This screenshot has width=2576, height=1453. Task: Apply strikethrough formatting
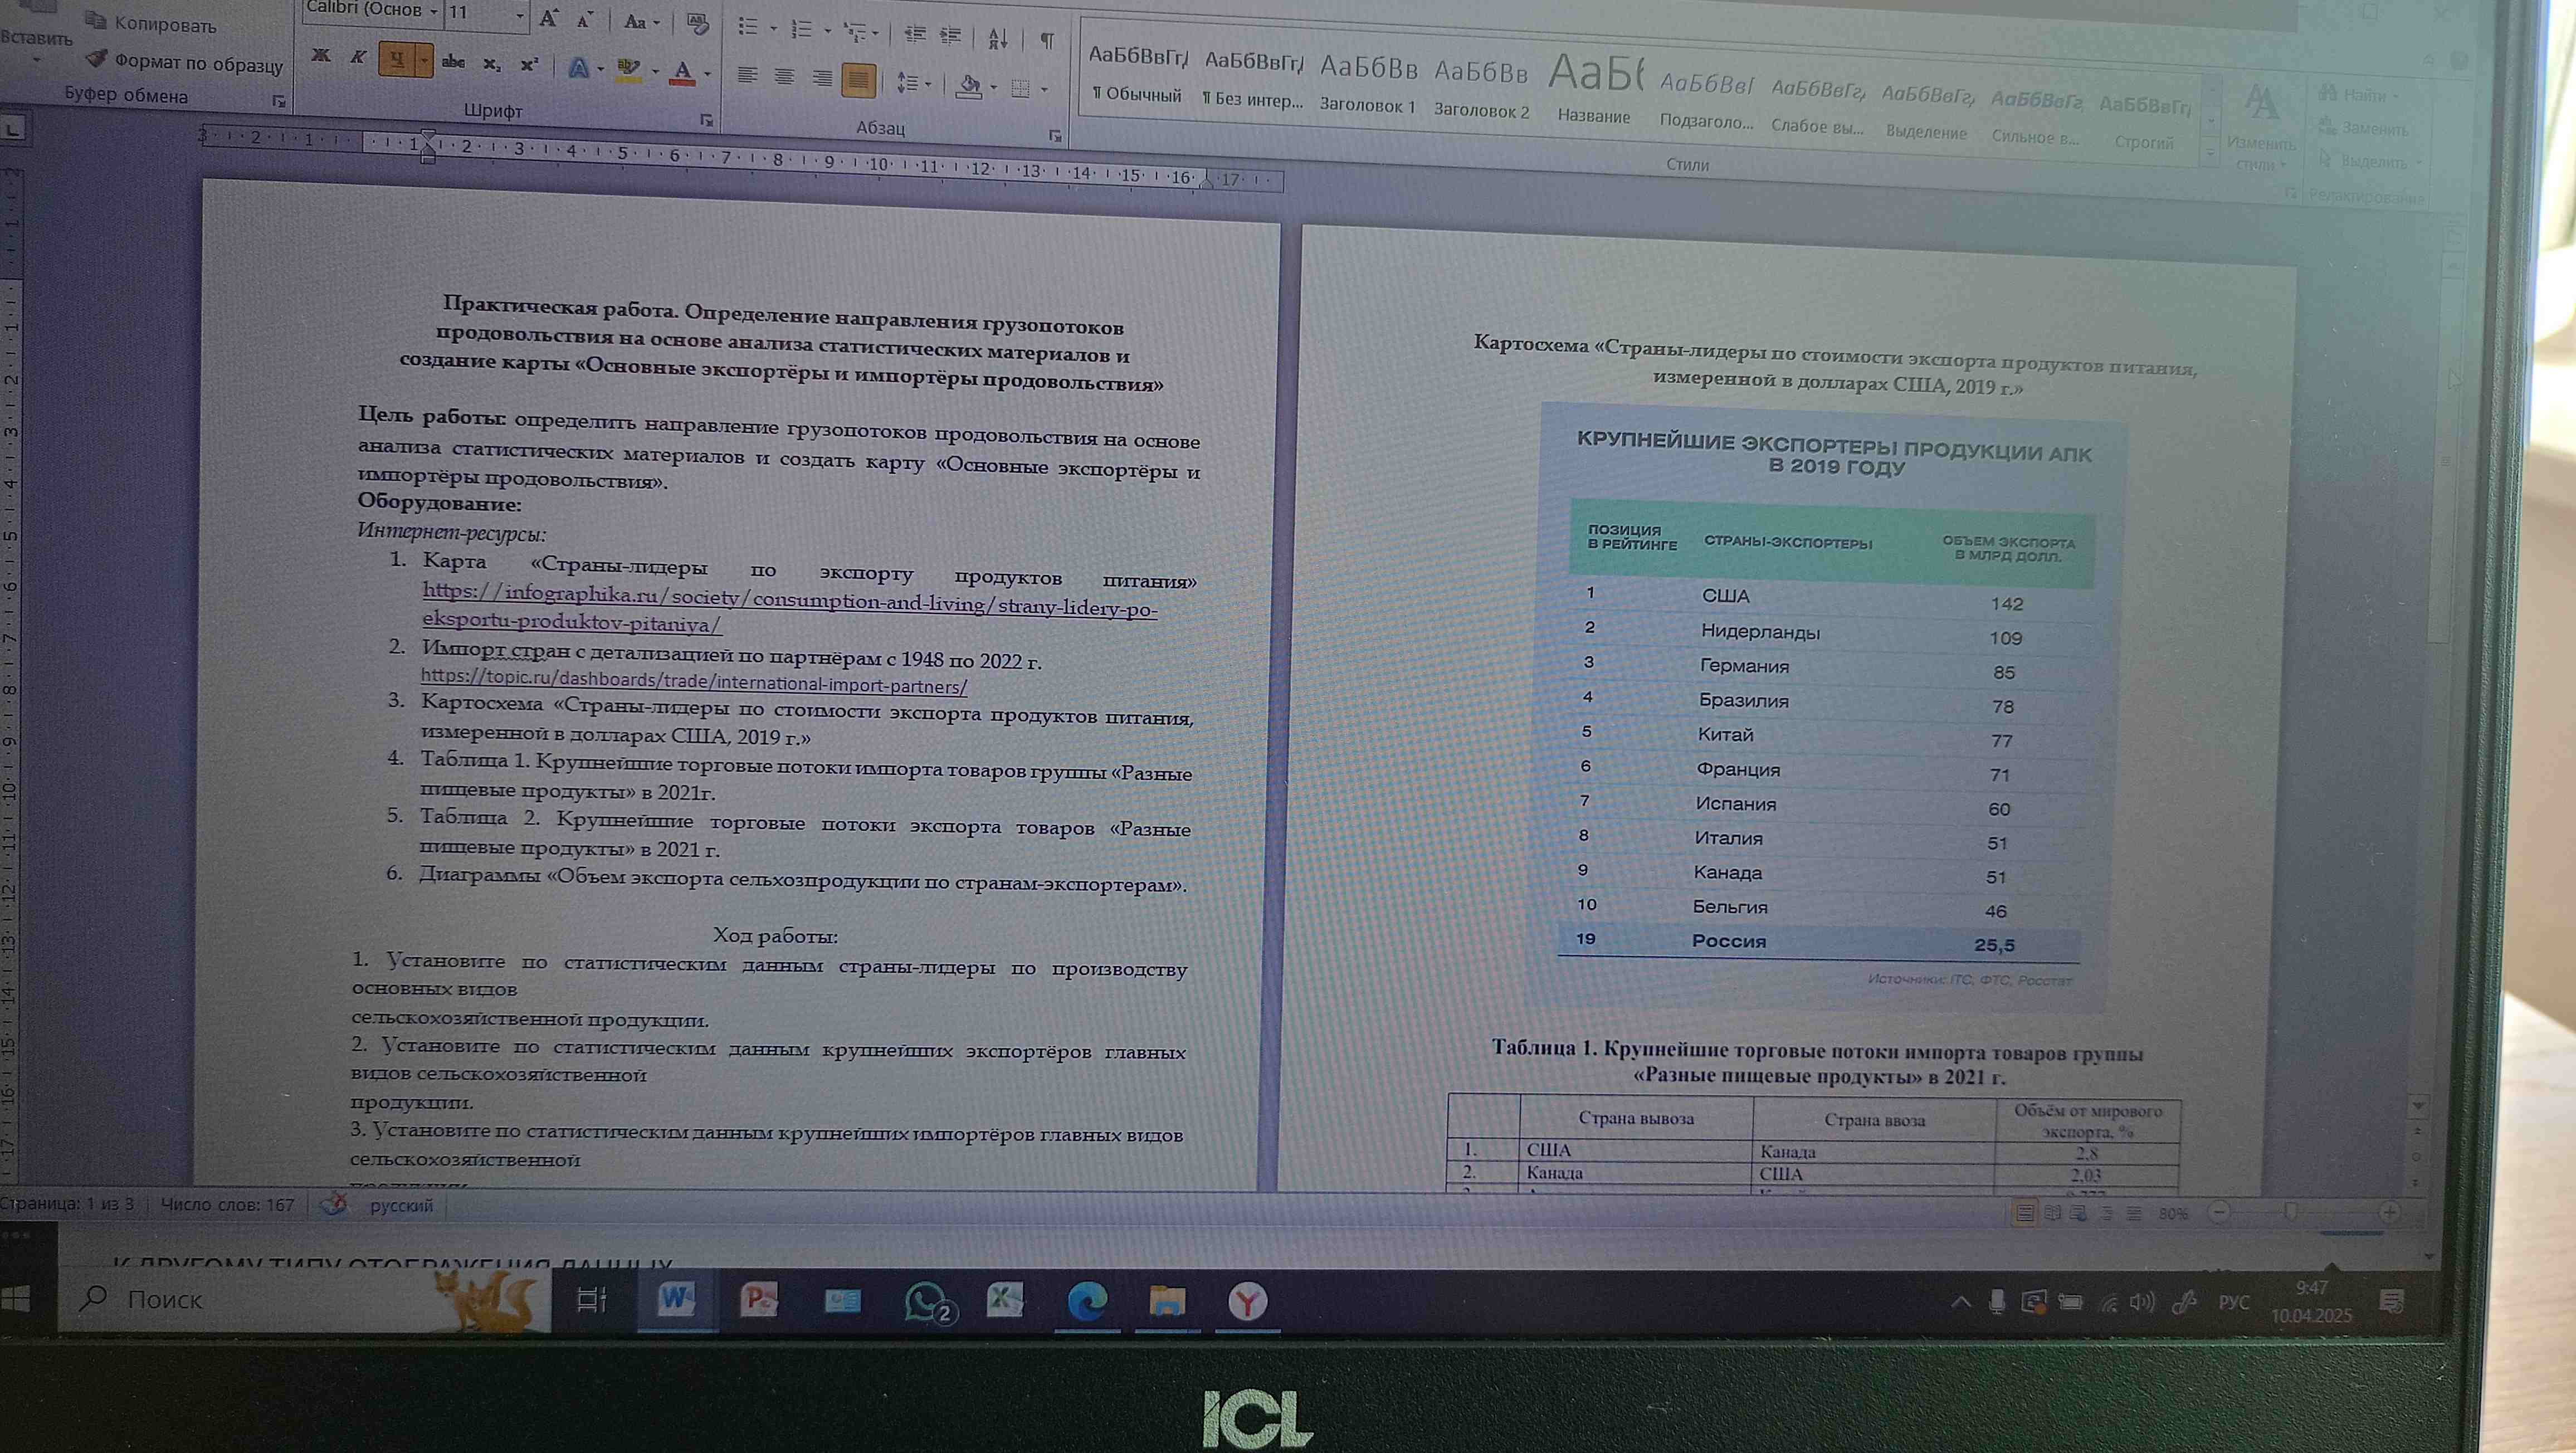click(453, 62)
